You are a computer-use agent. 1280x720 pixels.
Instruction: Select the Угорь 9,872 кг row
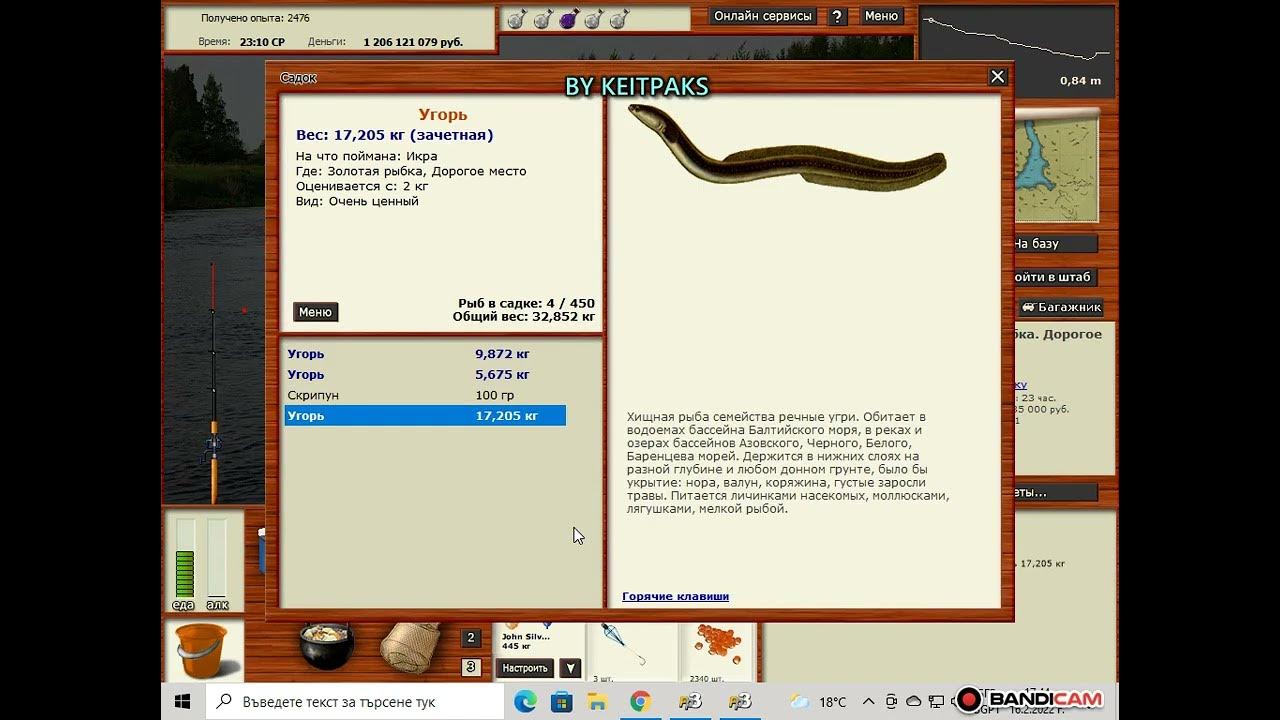click(x=425, y=354)
